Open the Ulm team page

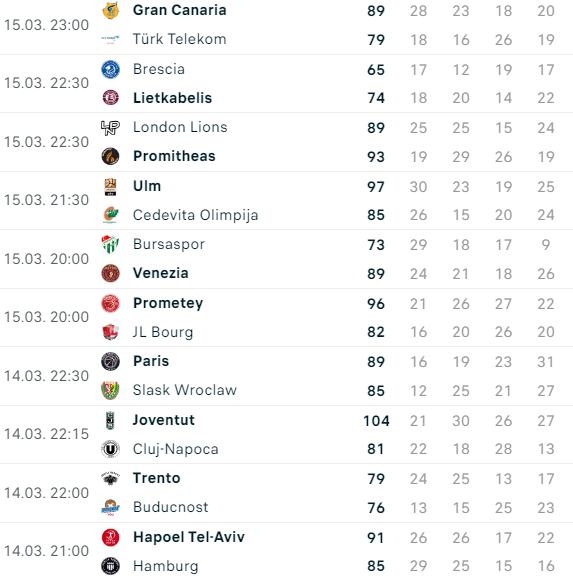[147, 186]
